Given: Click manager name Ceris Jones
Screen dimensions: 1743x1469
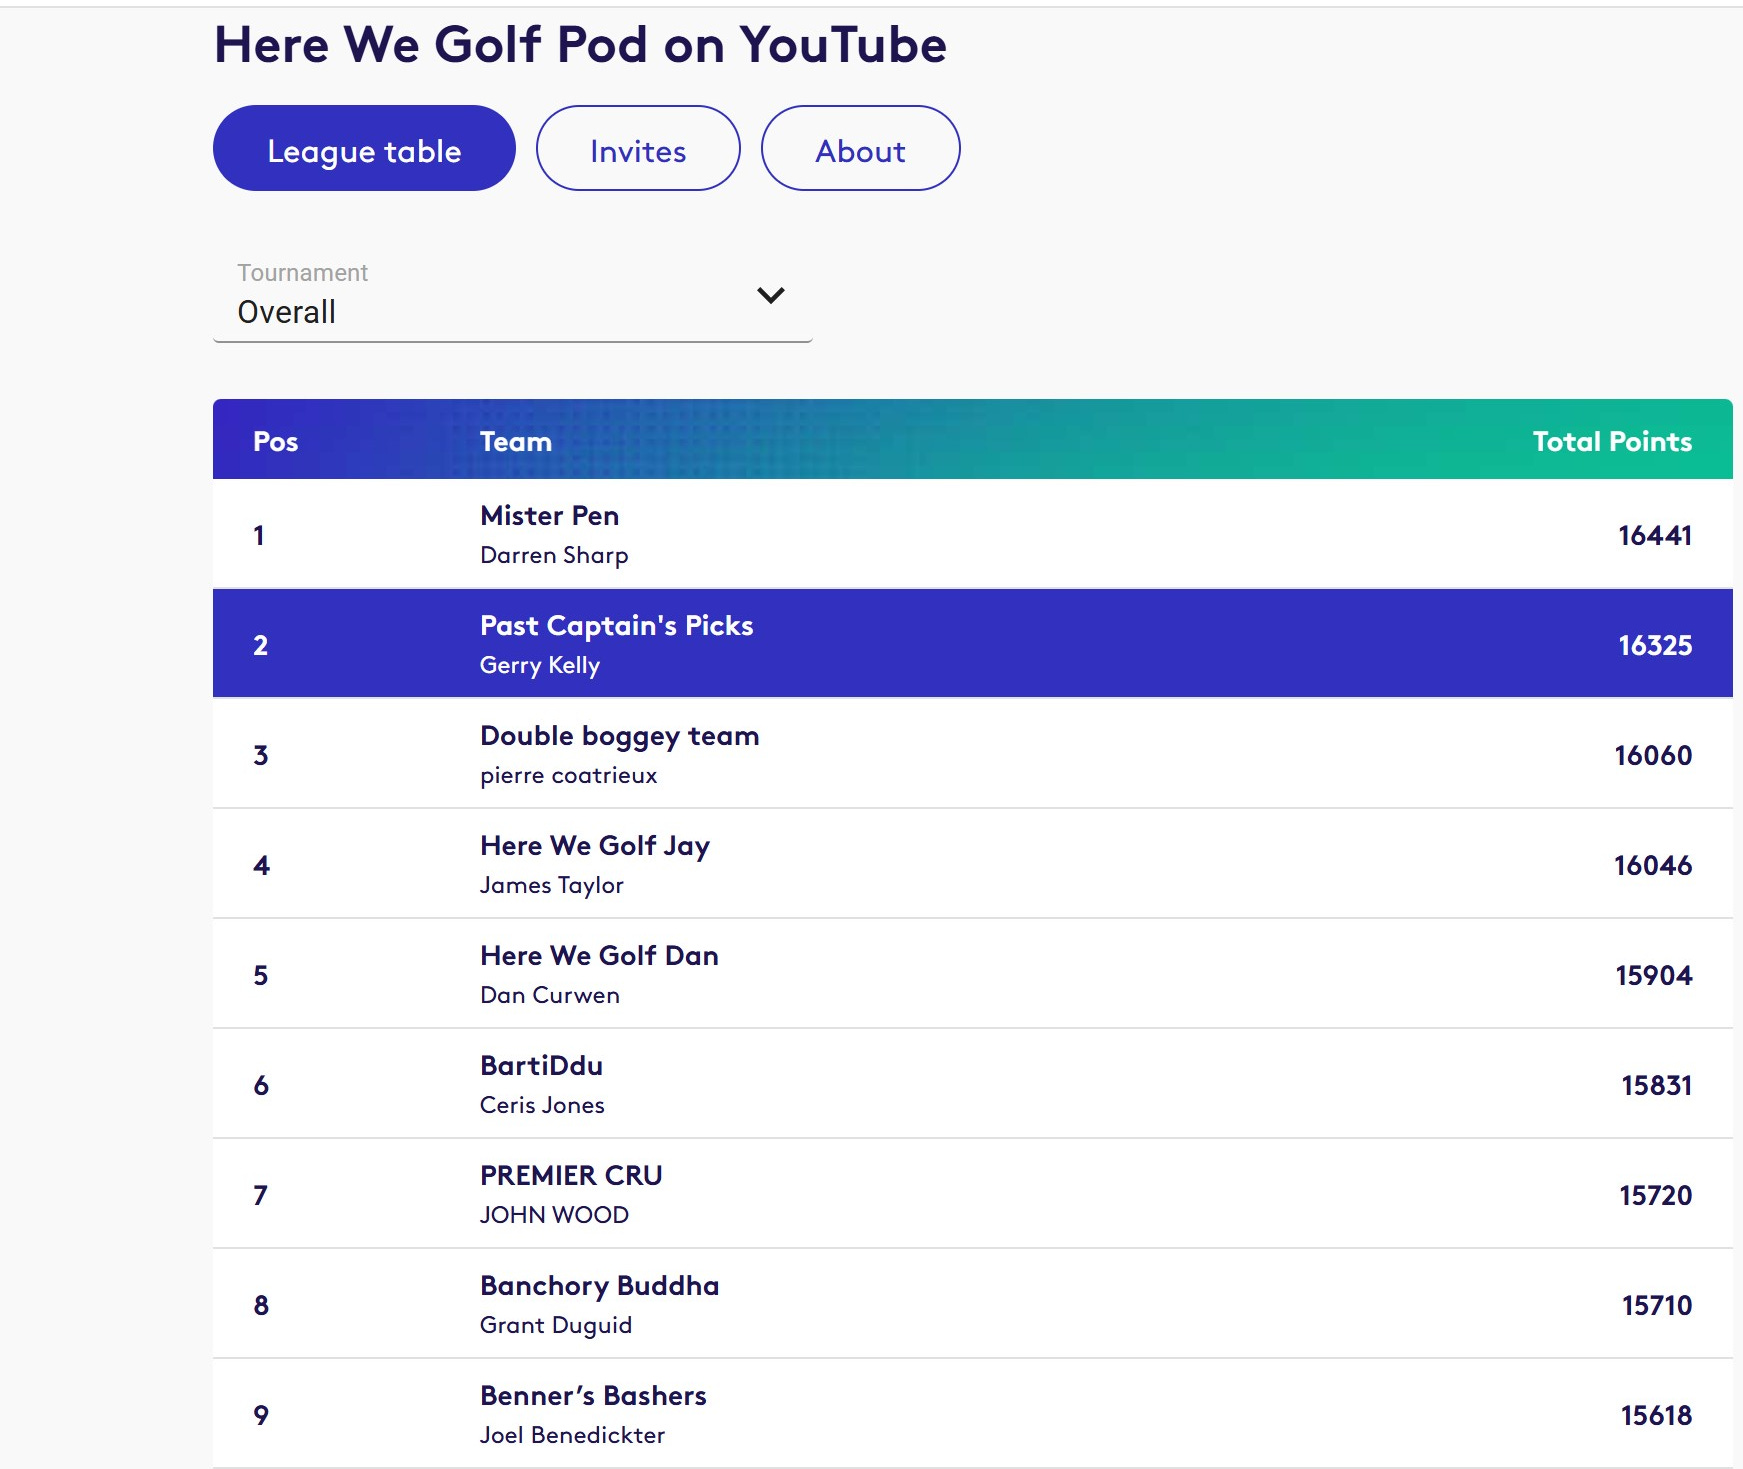Looking at the screenshot, I should coord(542,1105).
